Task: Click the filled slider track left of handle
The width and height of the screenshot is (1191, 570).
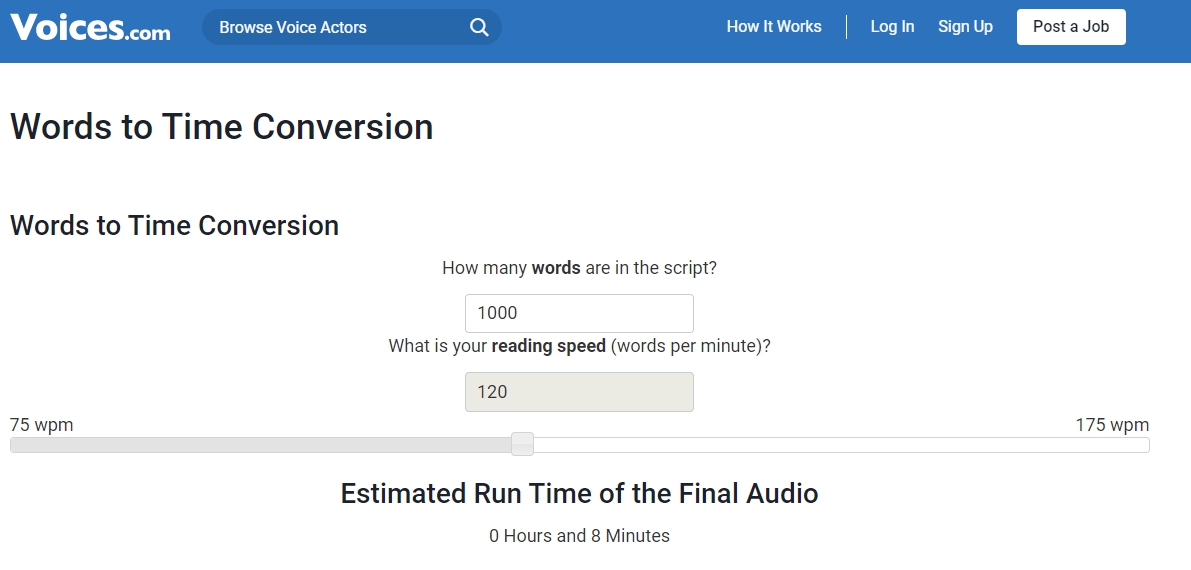Action: 260,445
